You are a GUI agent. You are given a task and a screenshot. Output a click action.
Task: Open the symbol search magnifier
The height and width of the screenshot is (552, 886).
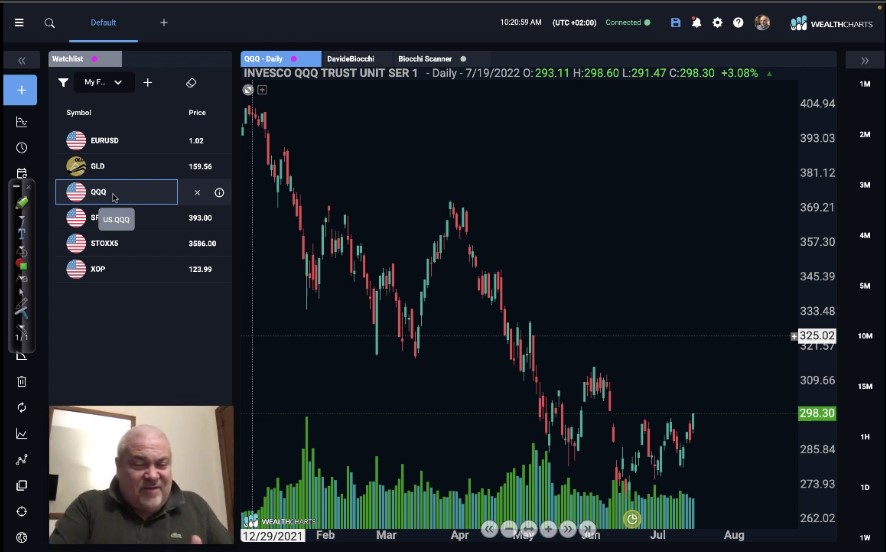(x=50, y=23)
